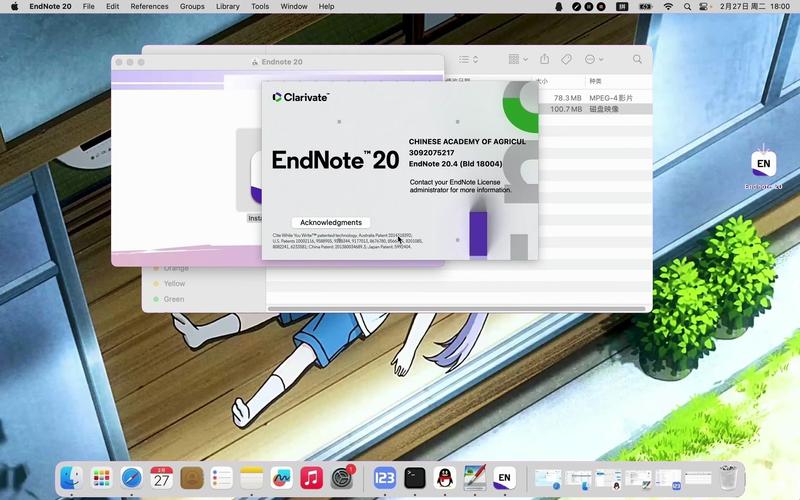The image size is (800, 500).
Task: Open Launchpad from the Dock
Action: [101, 478]
